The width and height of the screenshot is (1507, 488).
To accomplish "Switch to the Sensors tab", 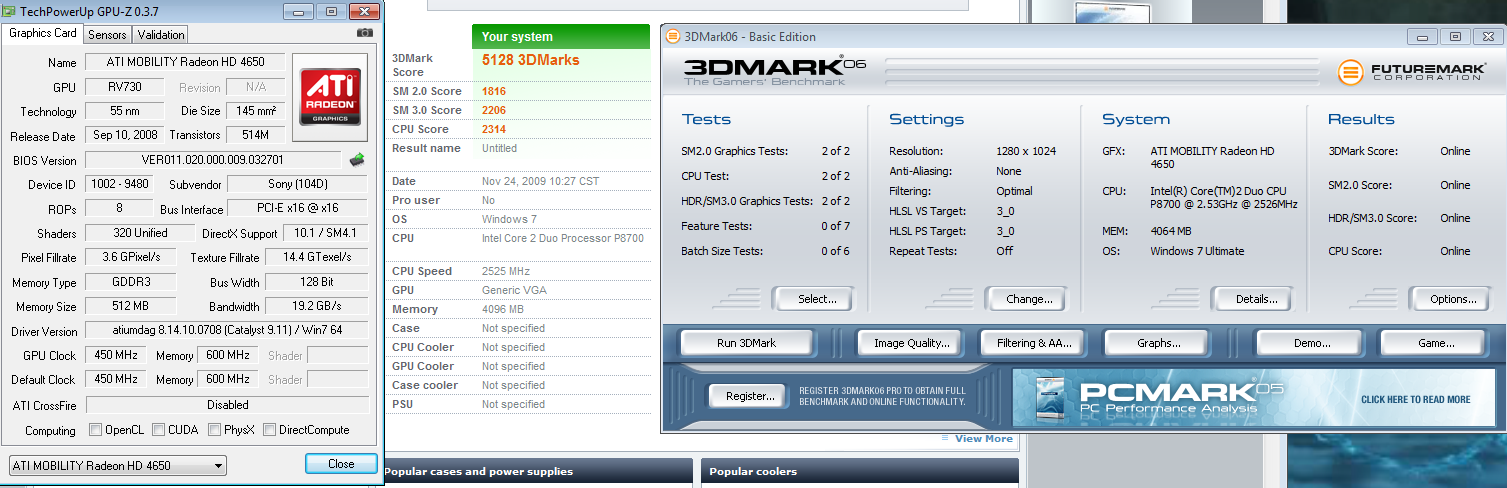I will click(107, 34).
